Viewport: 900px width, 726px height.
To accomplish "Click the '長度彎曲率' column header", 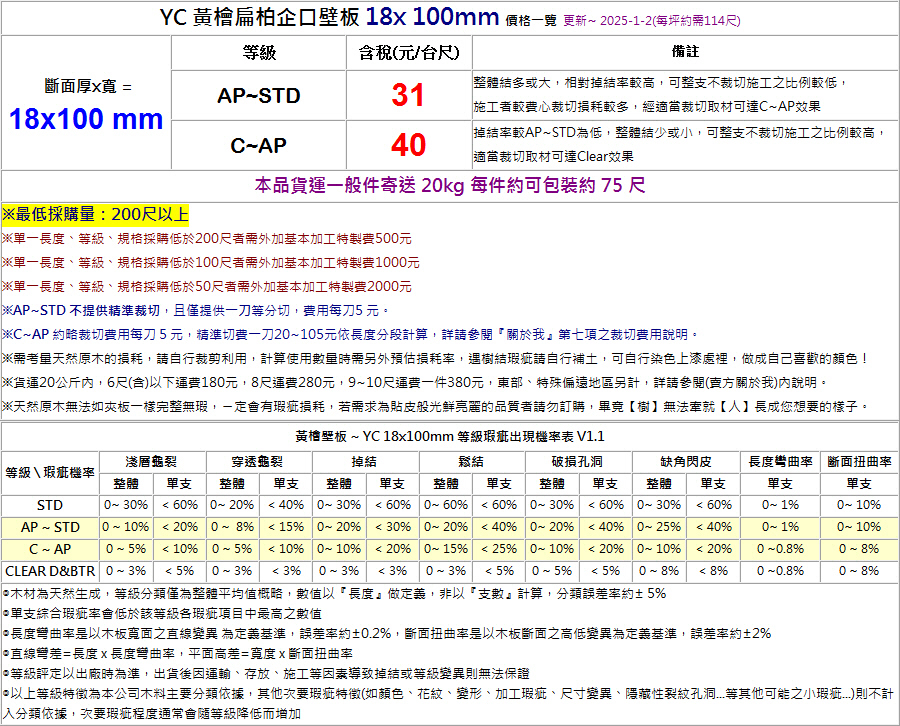I will pos(781,462).
